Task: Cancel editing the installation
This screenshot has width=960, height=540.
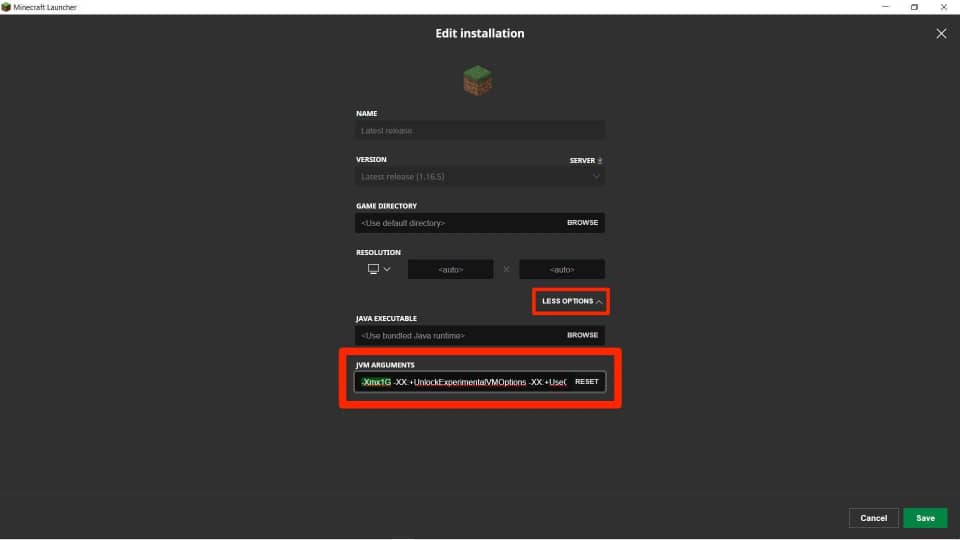Action: [874, 518]
